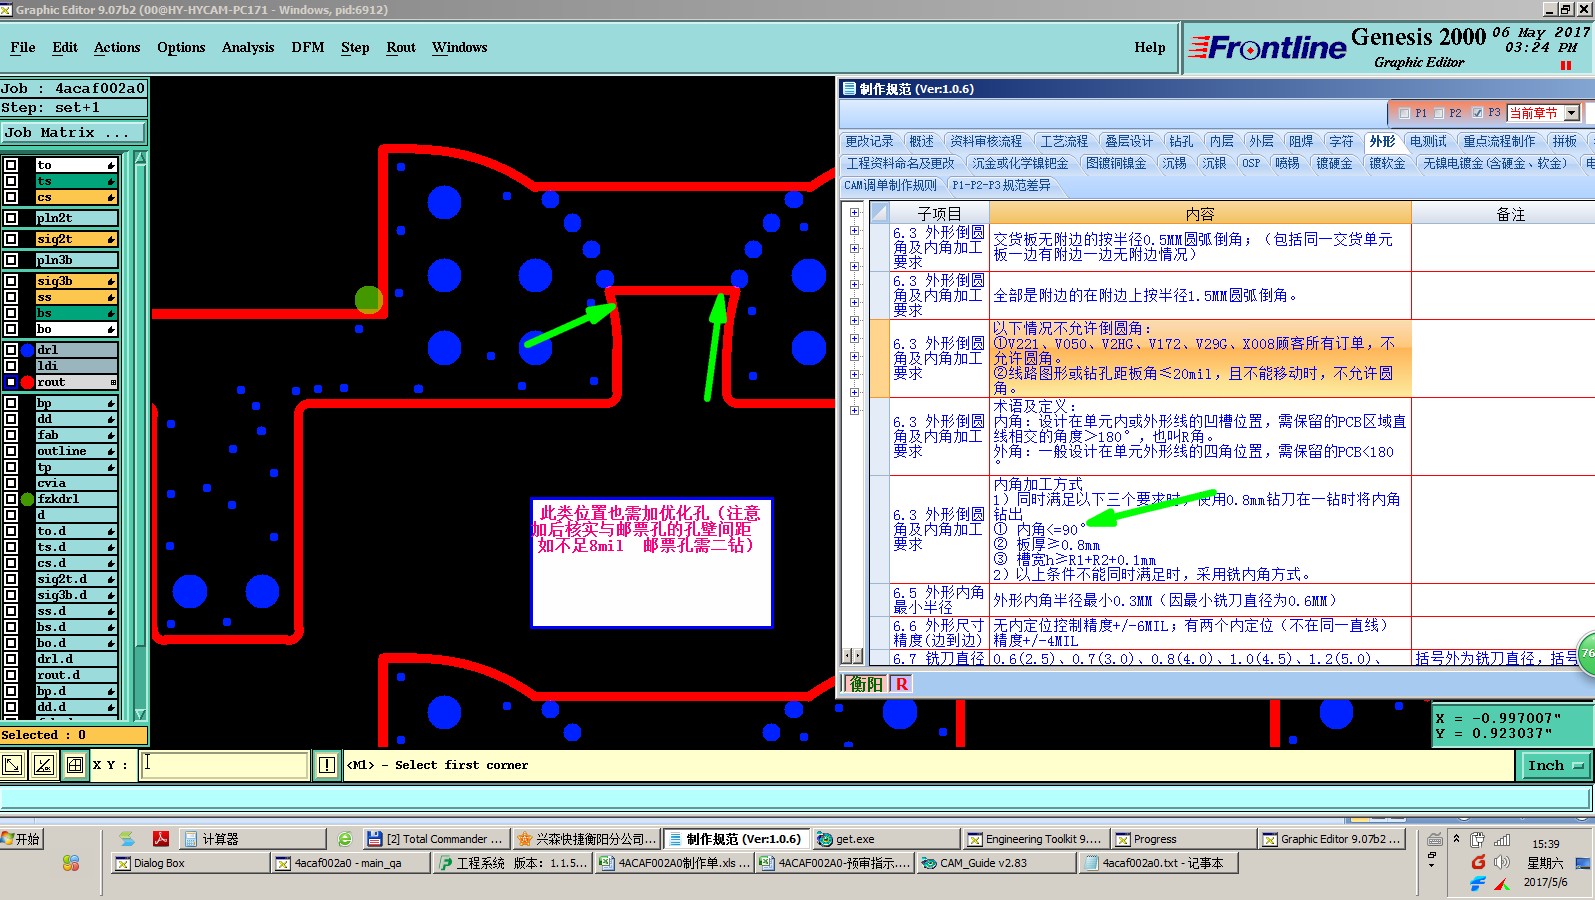
Task: Click the Adobe Reader icon in taskbar quick launch
Action: point(160,839)
